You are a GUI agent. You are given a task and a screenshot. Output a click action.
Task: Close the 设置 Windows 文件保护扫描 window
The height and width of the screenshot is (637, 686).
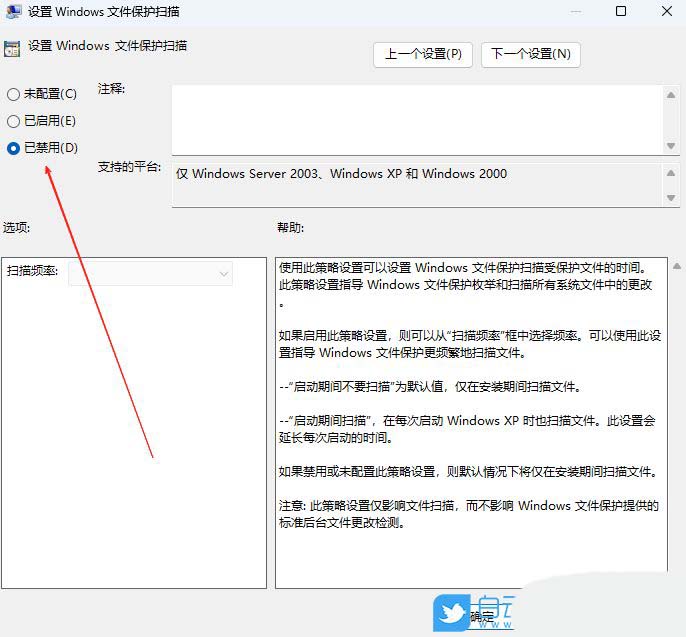[667, 11]
